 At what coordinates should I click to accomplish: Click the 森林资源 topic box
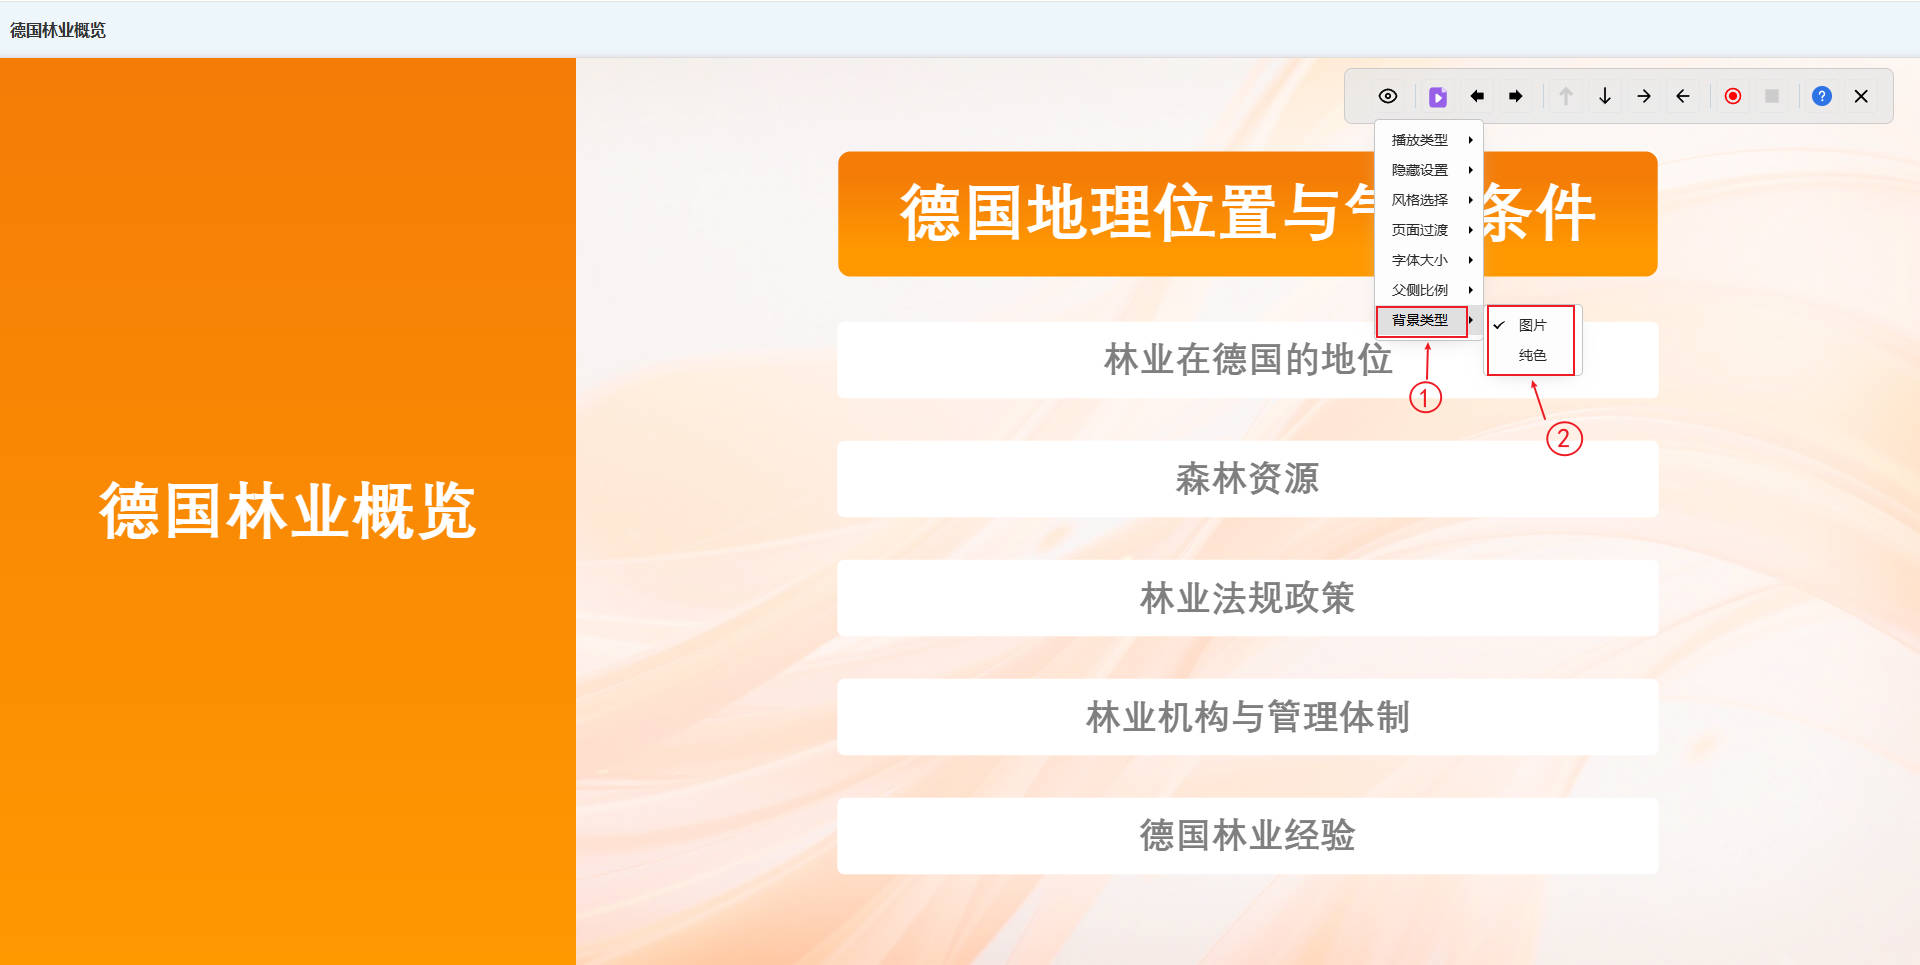click(1247, 479)
